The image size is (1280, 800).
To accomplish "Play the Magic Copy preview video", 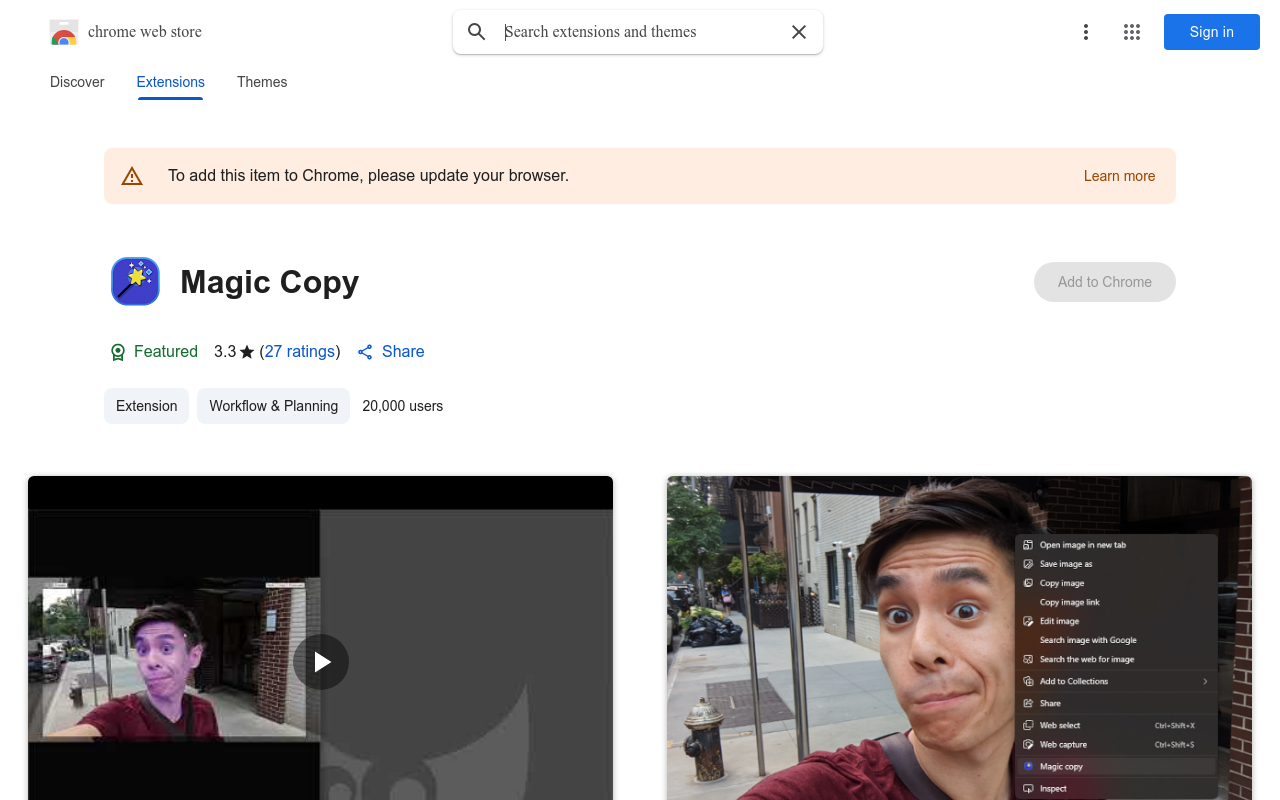I will 321,662.
